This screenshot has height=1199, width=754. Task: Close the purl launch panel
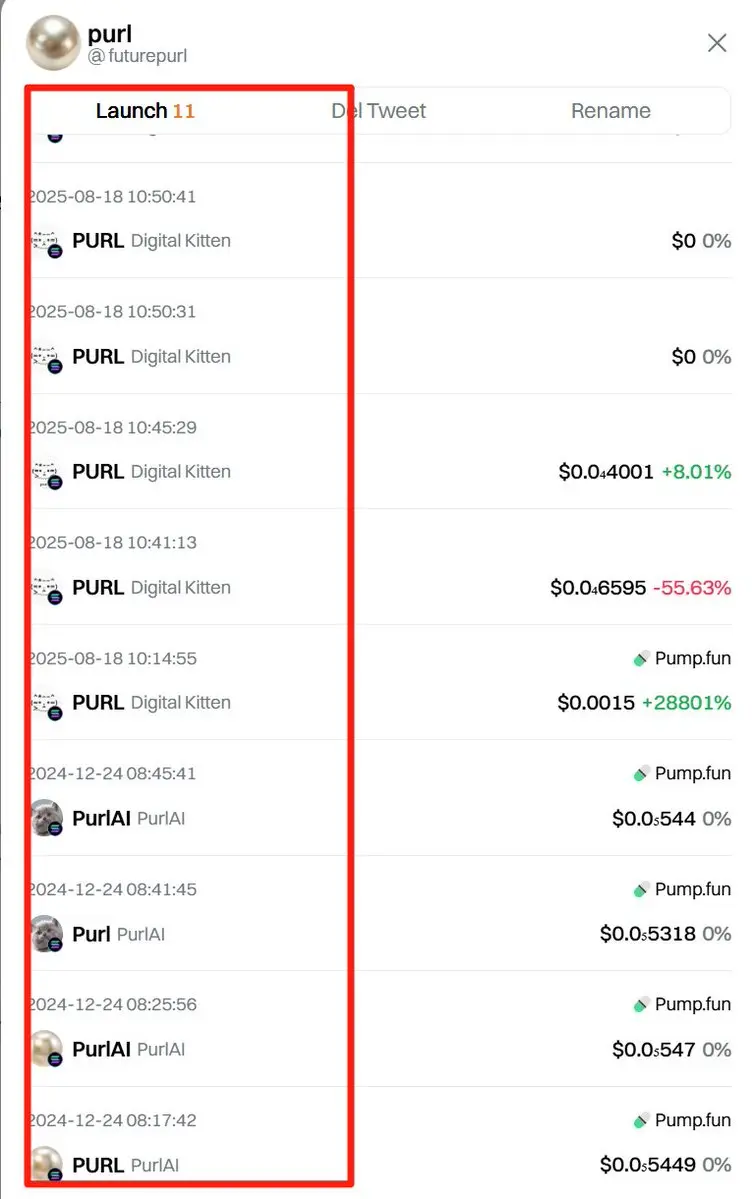[x=717, y=43]
